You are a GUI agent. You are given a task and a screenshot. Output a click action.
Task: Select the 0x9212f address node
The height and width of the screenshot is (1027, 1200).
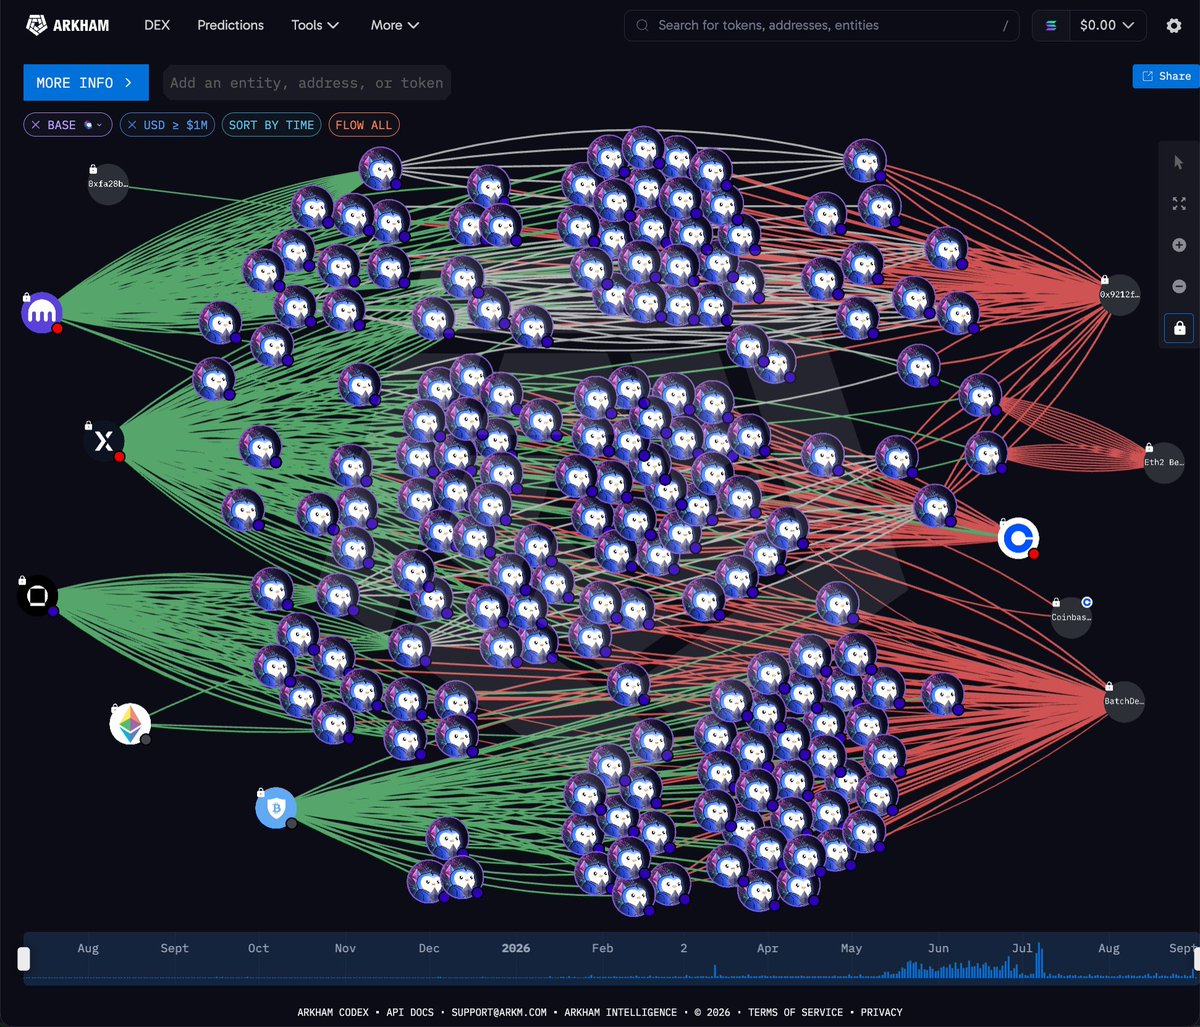[x=1120, y=295]
